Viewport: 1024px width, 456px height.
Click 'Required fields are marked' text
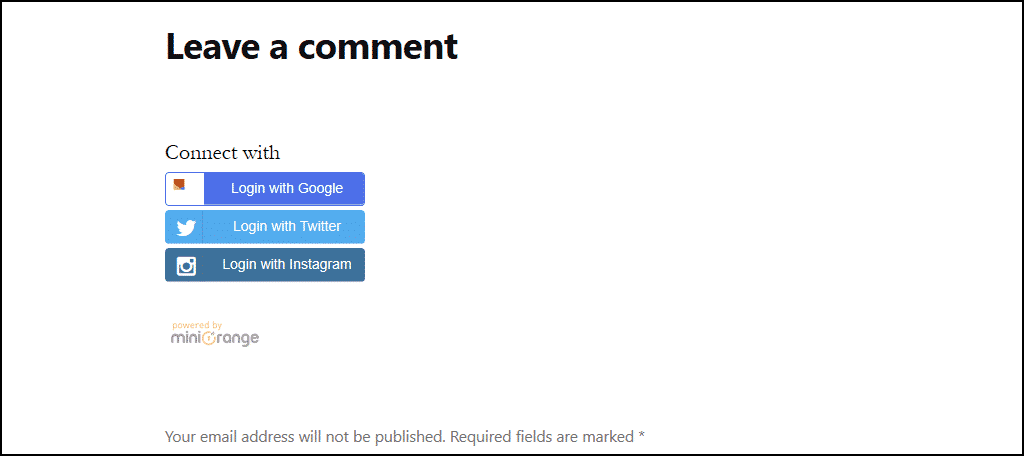coord(542,436)
